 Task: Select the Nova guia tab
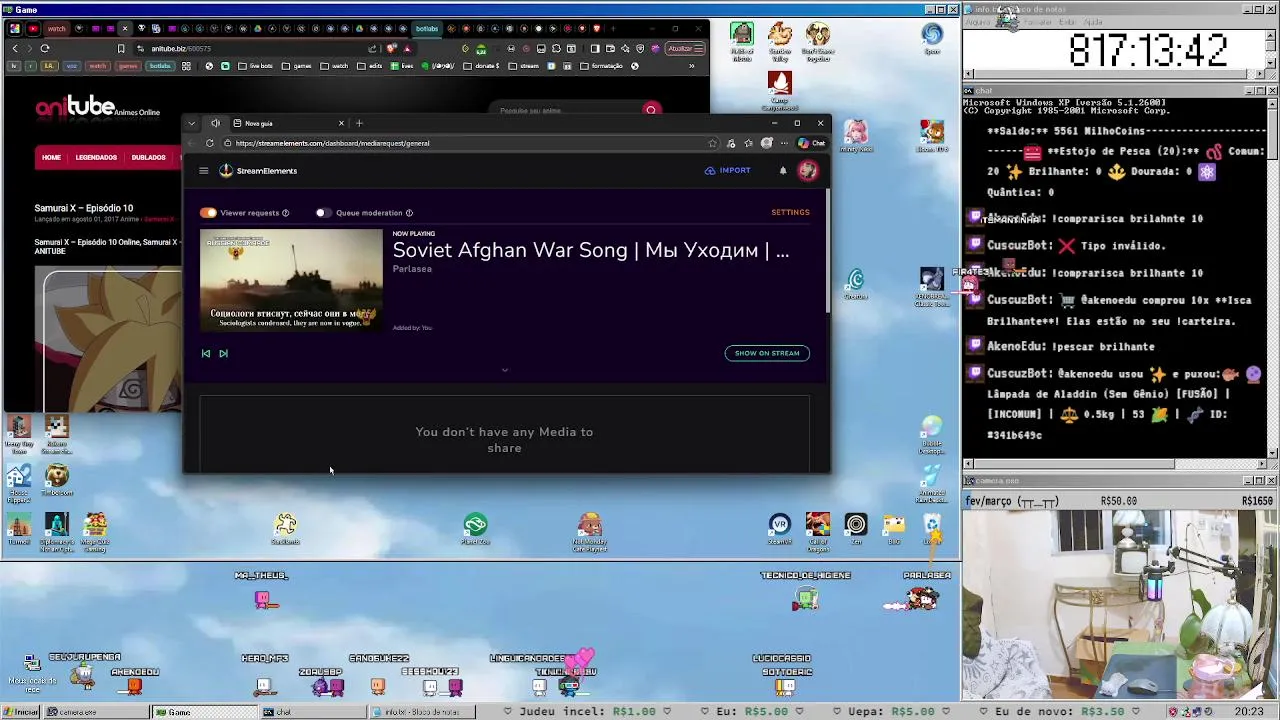pos(288,123)
